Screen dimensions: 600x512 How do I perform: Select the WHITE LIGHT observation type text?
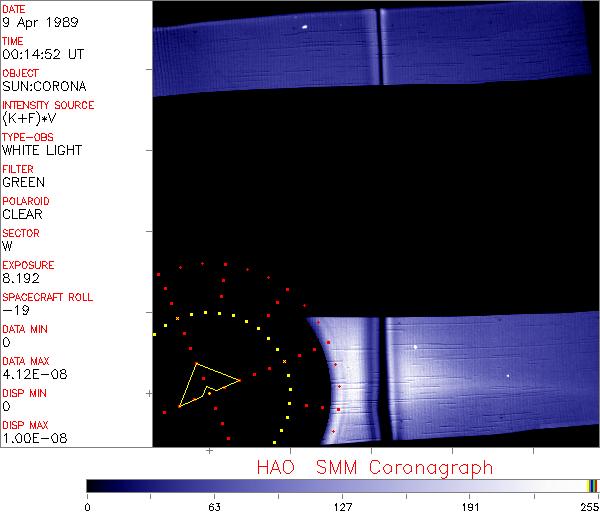pyautogui.click(x=41, y=151)
